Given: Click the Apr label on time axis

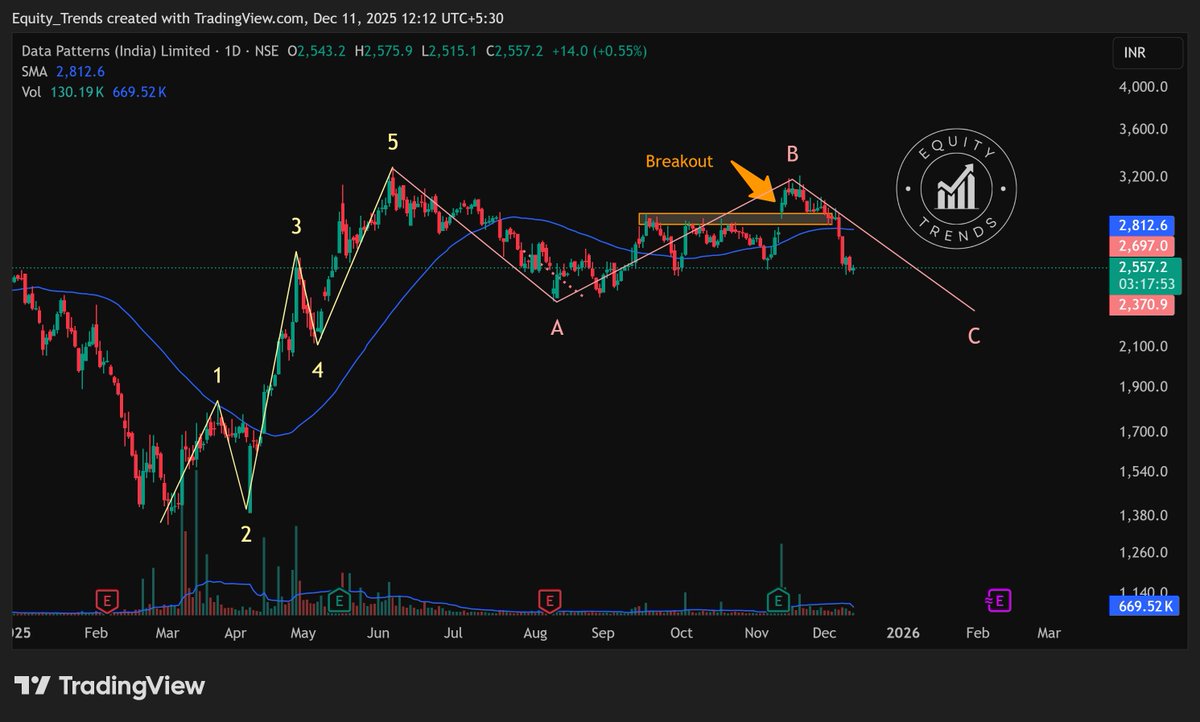Looking at the screenshot, I should (x=236, y=633).
